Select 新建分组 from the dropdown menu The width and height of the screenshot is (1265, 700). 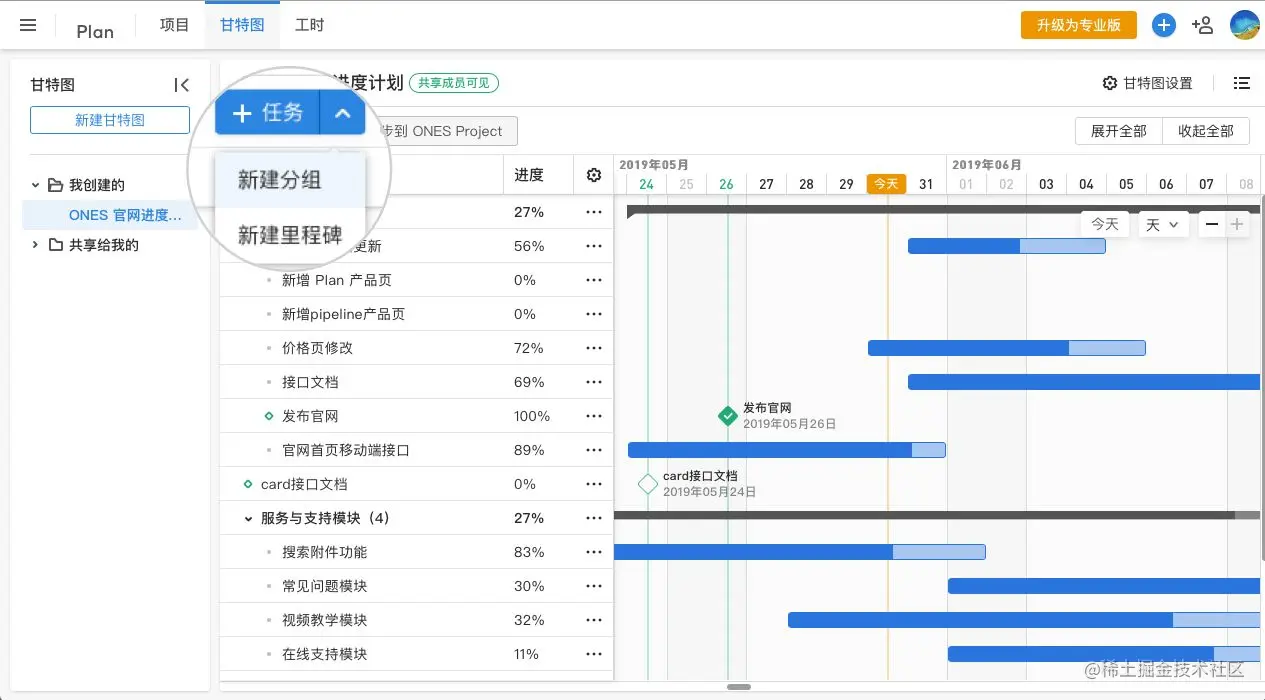tap(279, 180)
